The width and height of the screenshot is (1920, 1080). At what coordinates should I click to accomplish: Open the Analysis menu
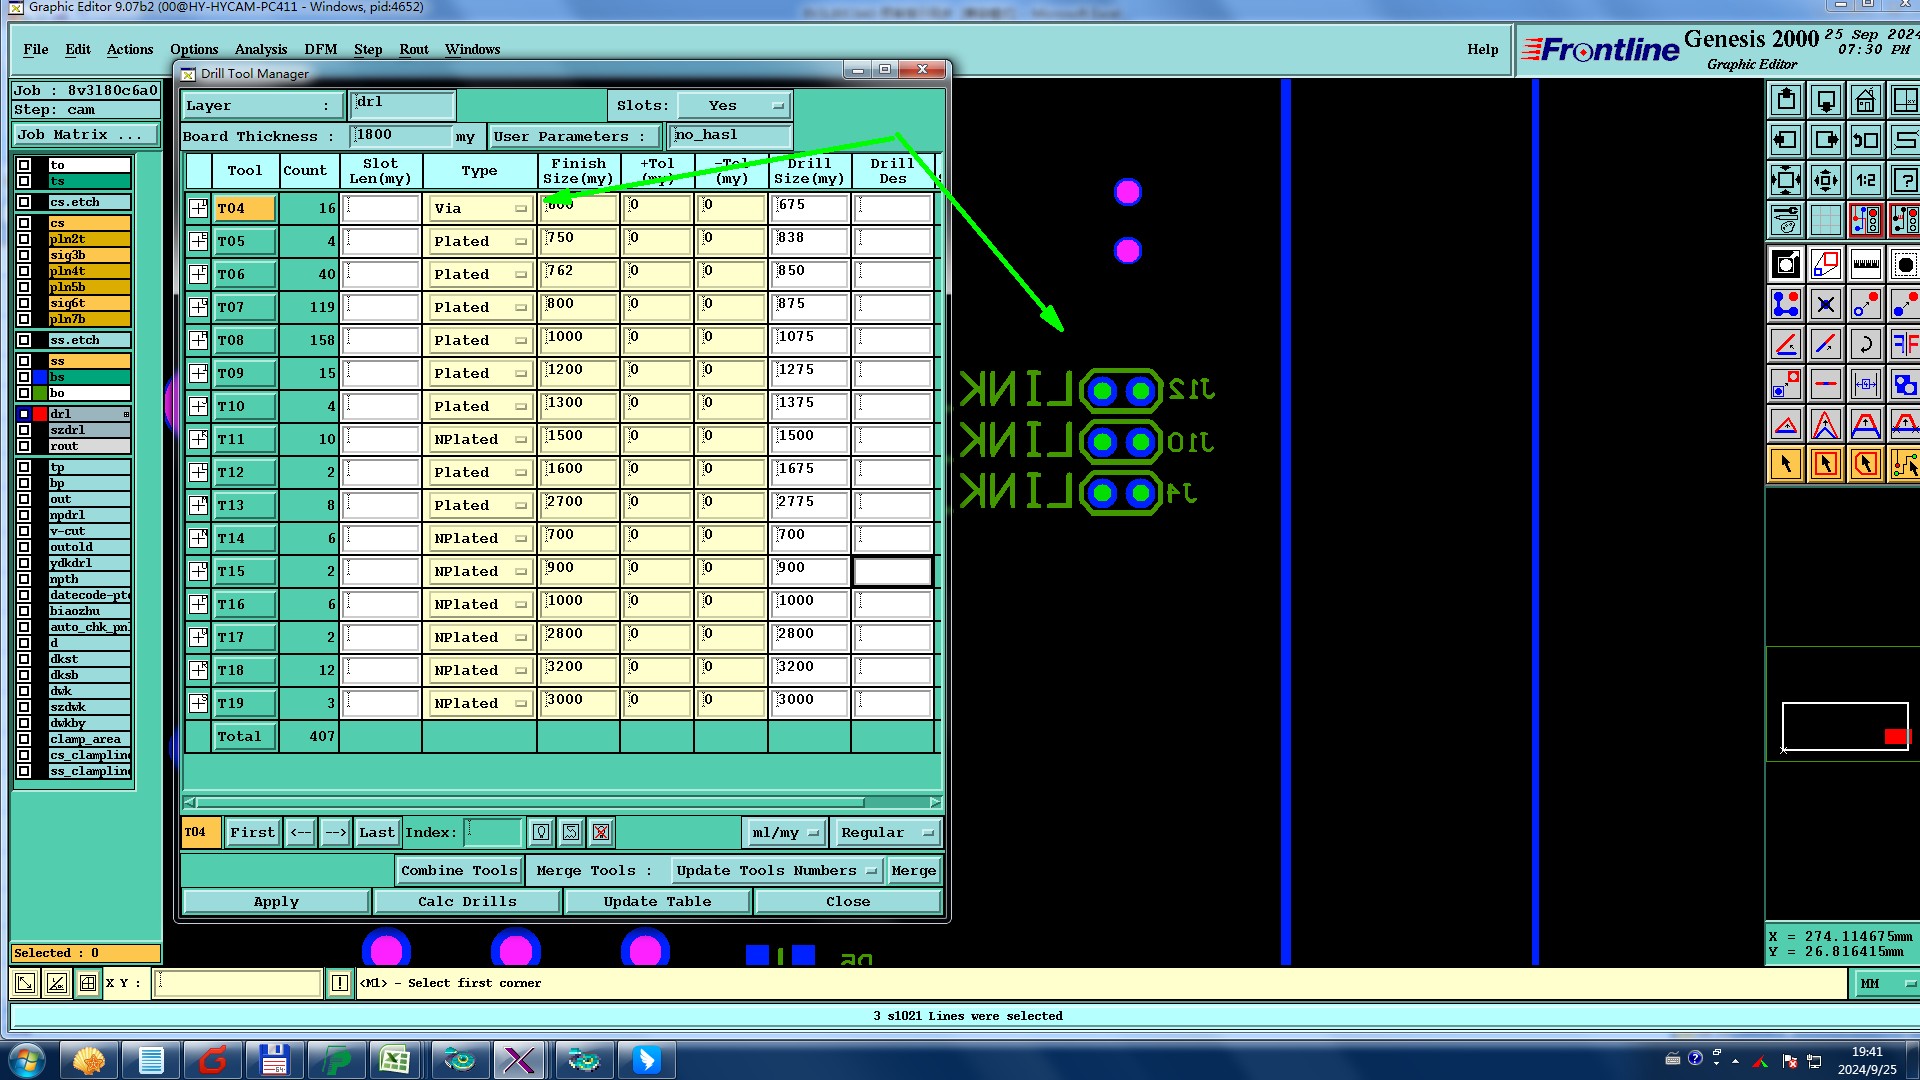point(260,49)
